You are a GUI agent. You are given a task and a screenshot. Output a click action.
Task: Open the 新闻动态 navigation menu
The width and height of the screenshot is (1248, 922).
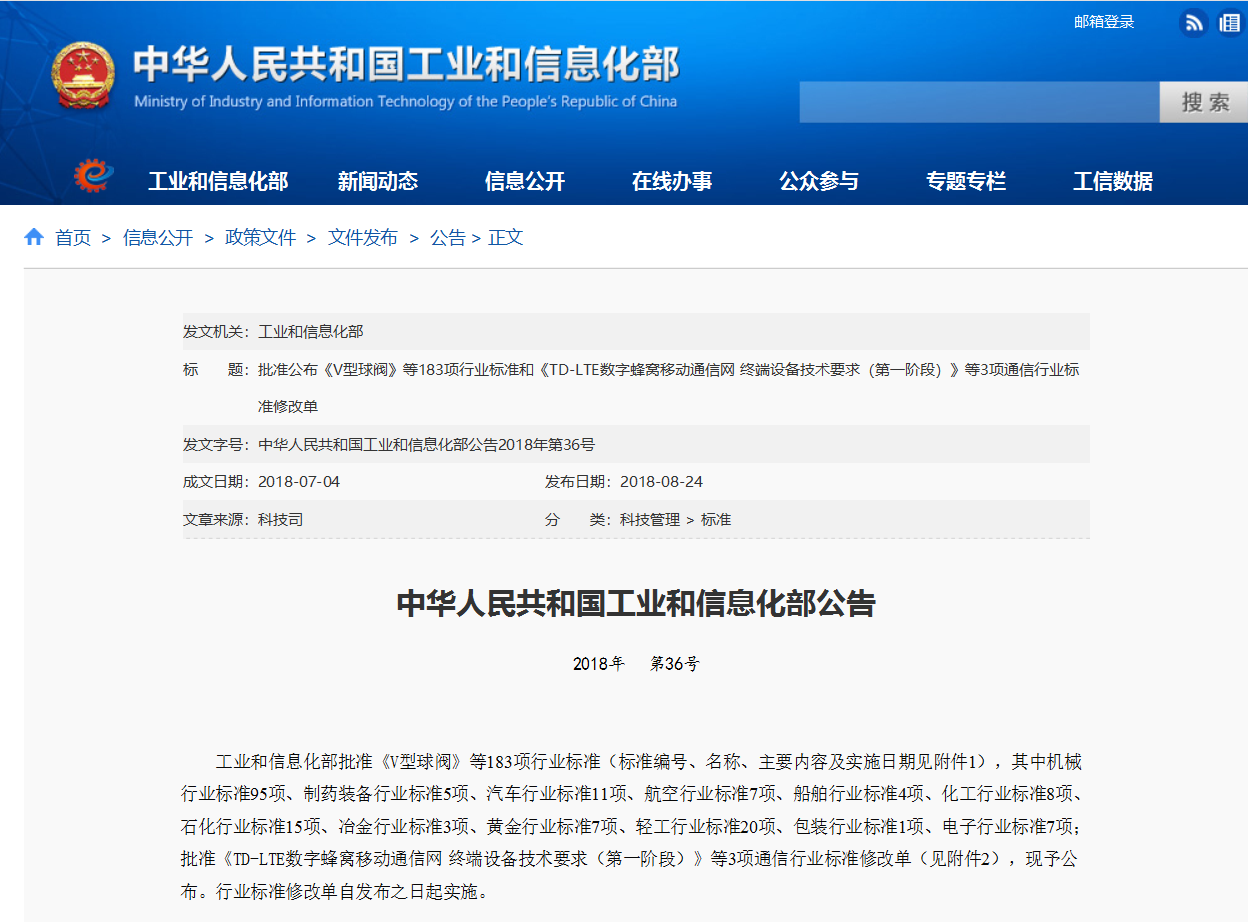click(x=378, y=181)
